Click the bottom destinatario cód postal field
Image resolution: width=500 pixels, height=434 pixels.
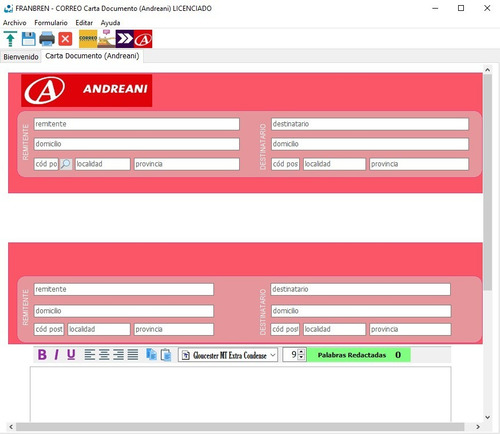[x=285, y=329]
